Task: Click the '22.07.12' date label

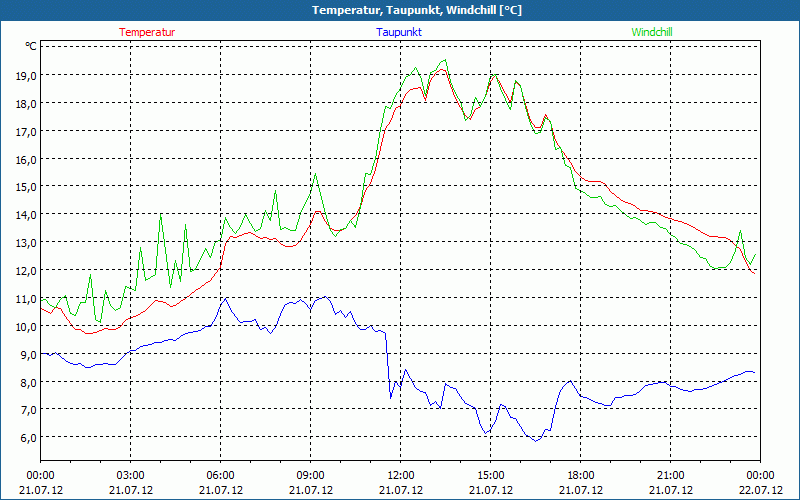Action: coord(760,490)
